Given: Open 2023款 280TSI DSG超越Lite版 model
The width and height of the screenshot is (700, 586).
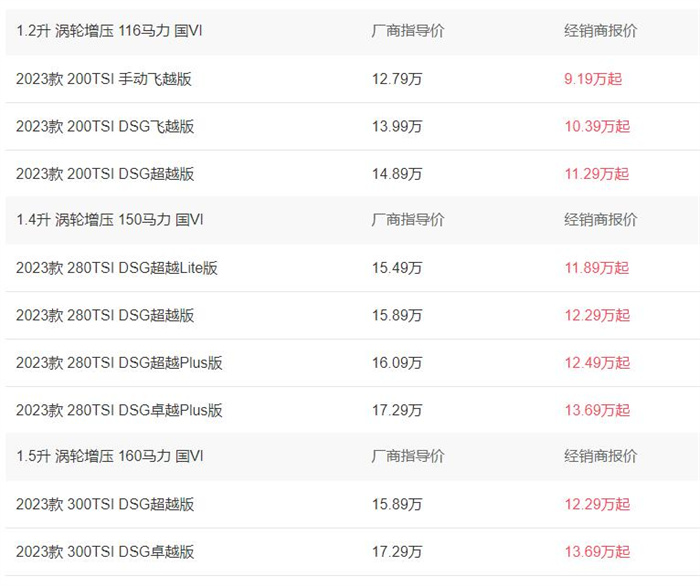Looking at the screenshot, I should 117,268.
